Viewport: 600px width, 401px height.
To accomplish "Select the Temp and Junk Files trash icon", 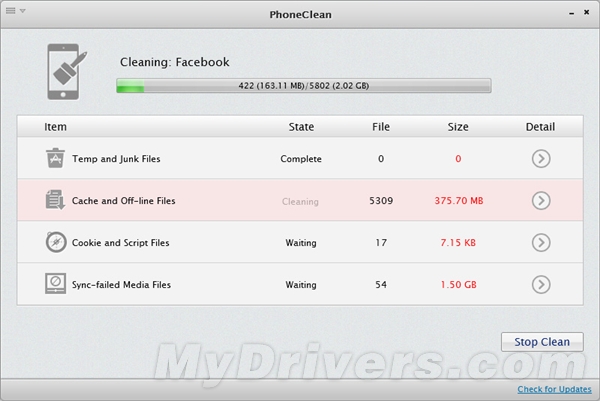I will click(x=55, y=158).
